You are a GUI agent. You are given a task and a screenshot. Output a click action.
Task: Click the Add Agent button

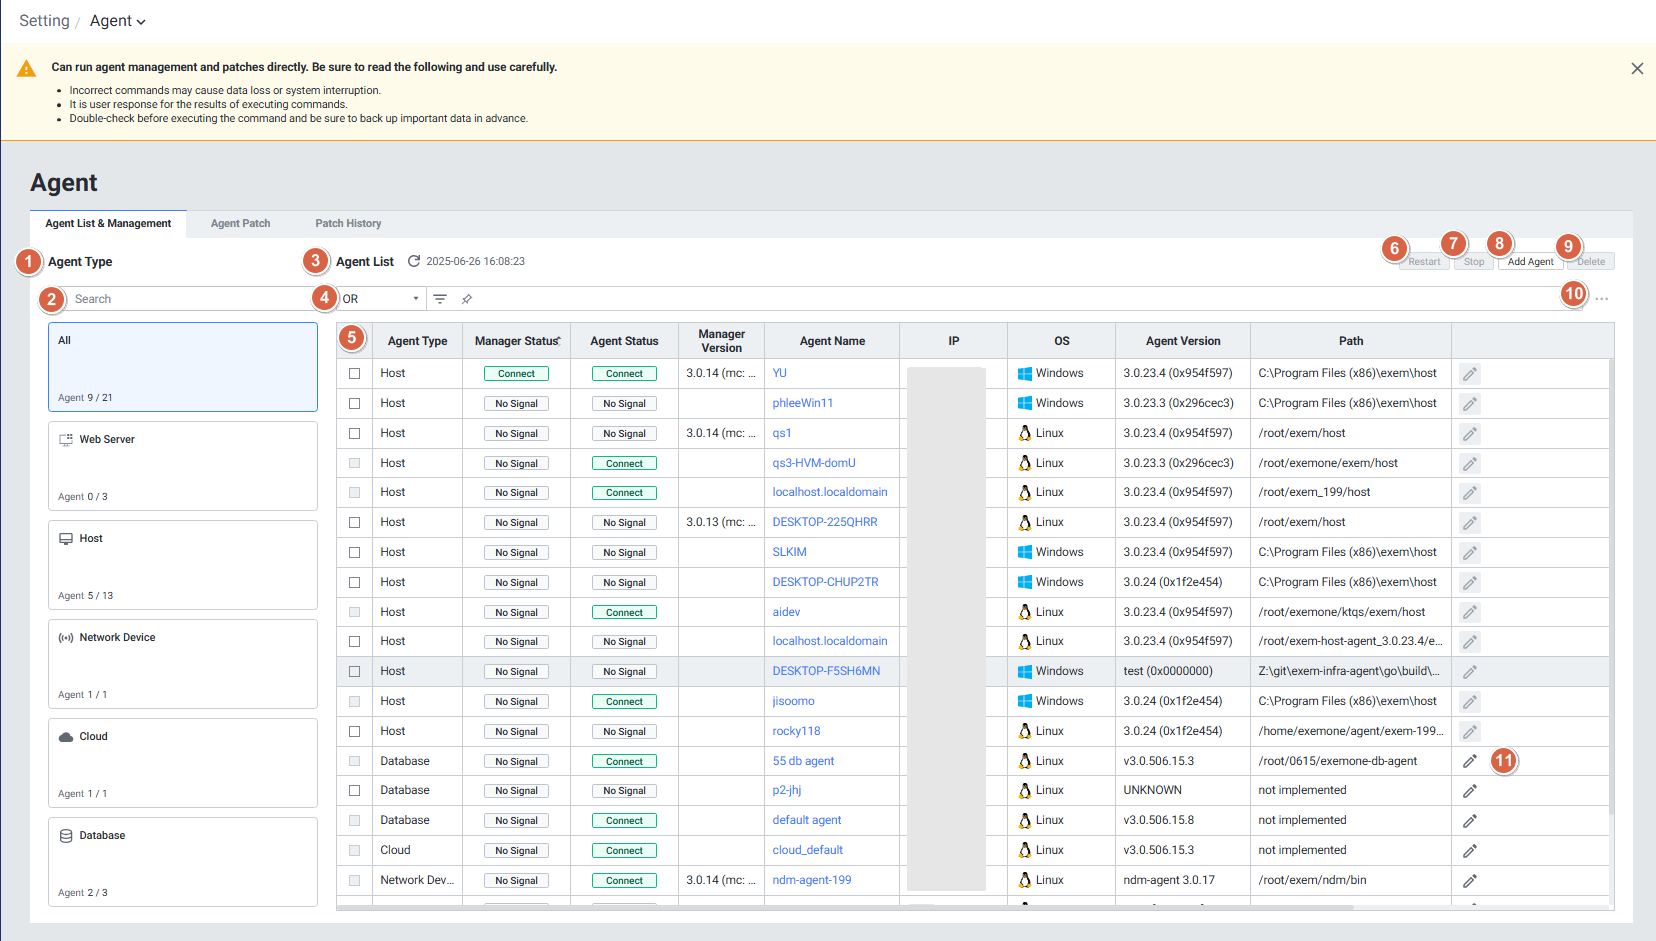click(x=1530, y=262)
